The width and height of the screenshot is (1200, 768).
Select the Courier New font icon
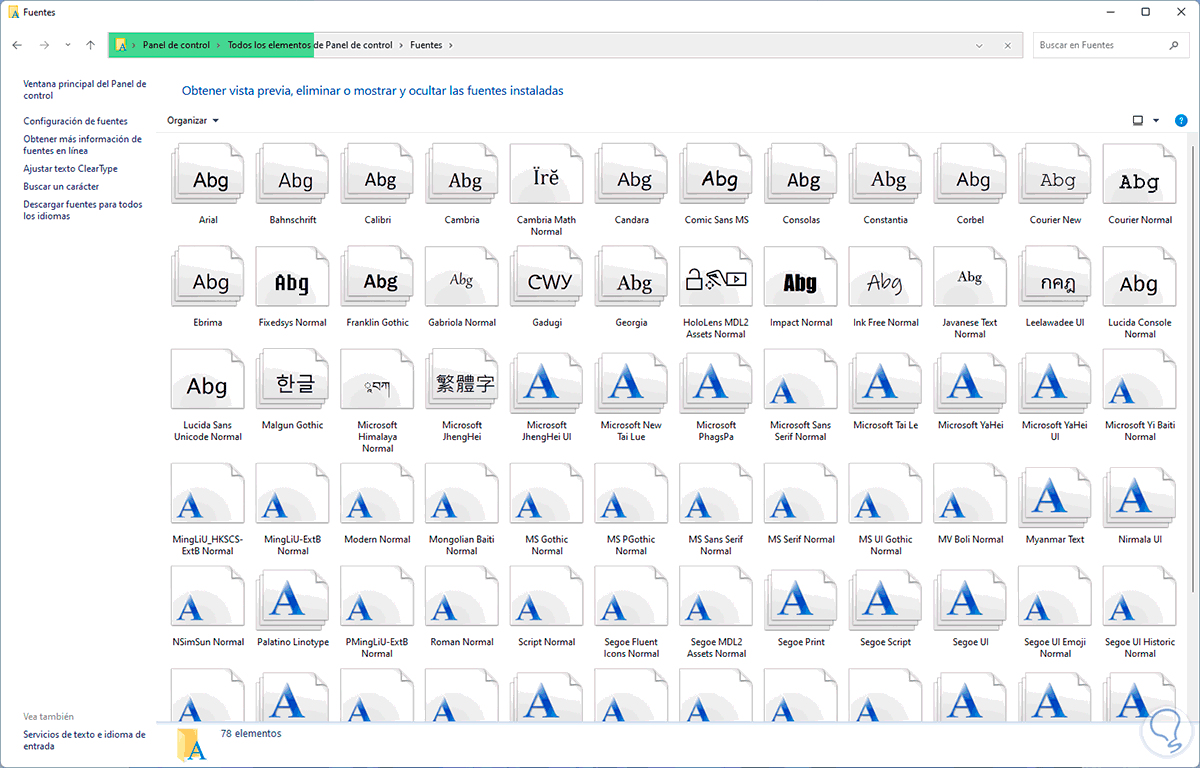coord(1055,176)
